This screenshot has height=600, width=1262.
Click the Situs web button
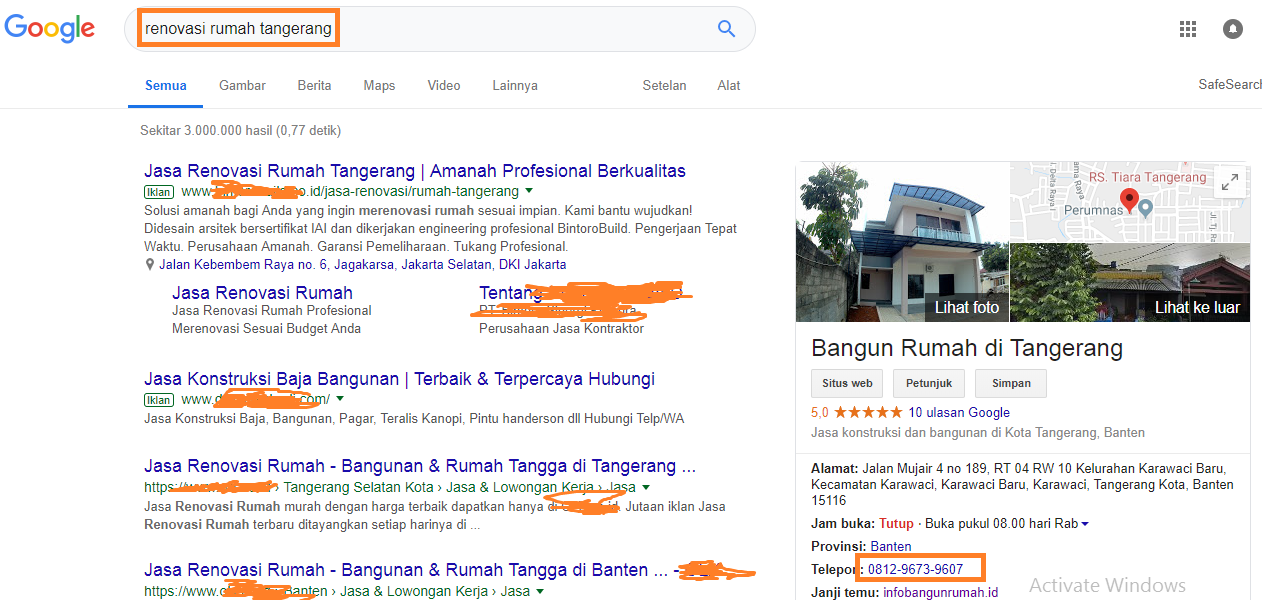[848, 383]
